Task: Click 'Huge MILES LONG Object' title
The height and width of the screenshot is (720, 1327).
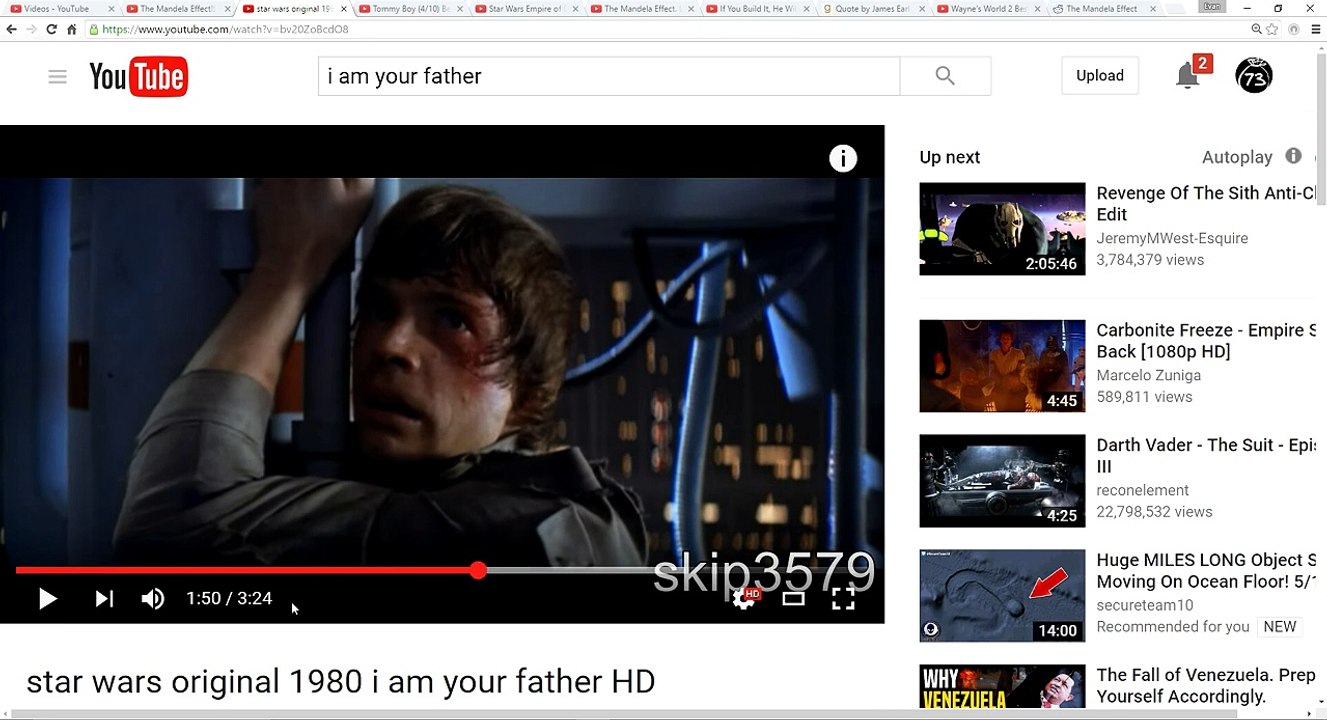Action: point(1206,571)
